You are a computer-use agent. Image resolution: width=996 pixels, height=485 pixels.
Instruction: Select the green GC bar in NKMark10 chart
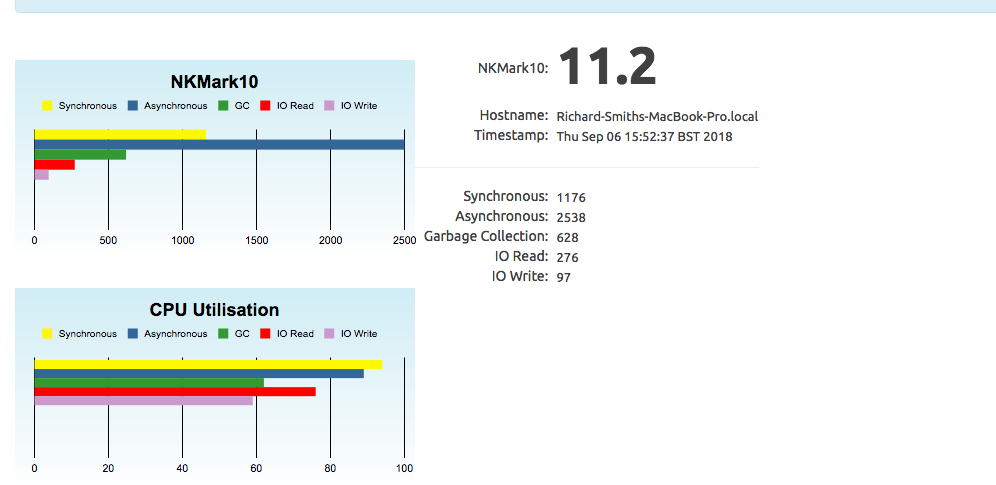click(80, 155)
